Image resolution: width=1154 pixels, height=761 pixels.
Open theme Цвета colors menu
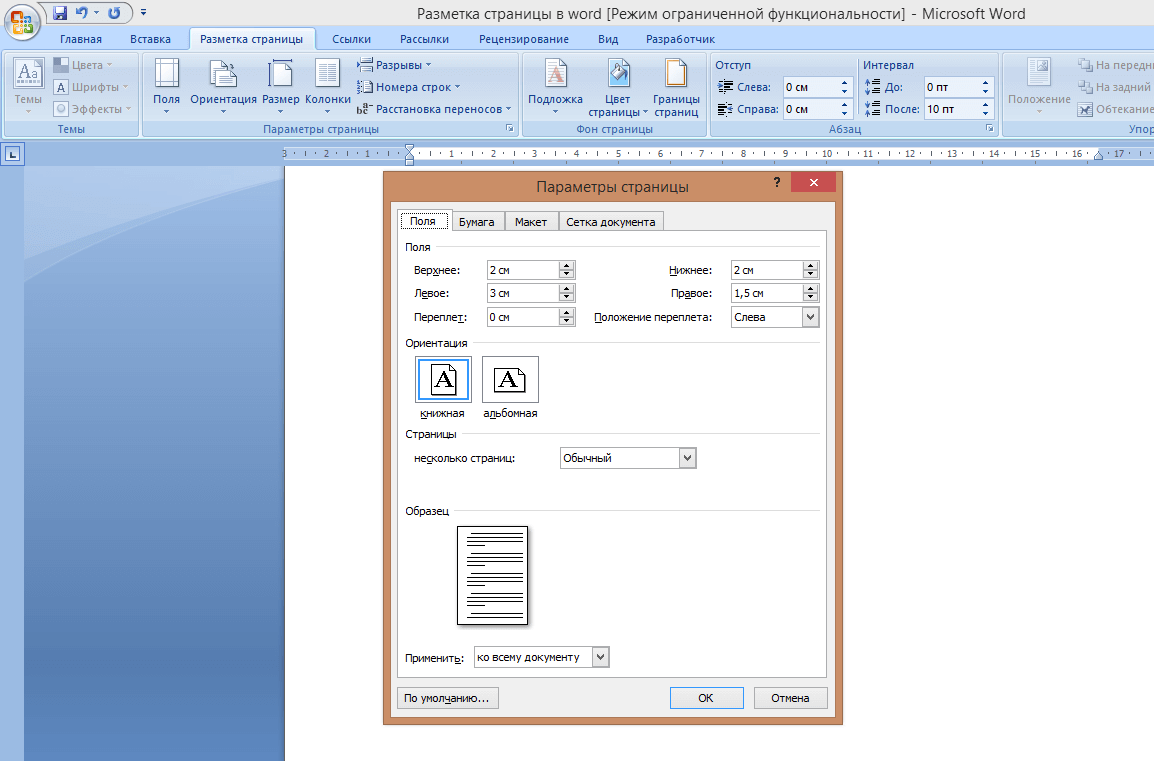click(x=82, y=65)
